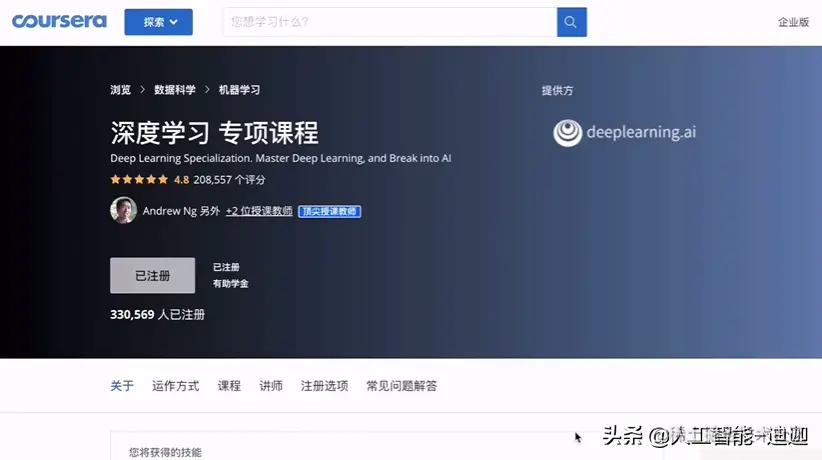
Task: Click the deeplearning.ai provider logo
Action: click(624, 133)
